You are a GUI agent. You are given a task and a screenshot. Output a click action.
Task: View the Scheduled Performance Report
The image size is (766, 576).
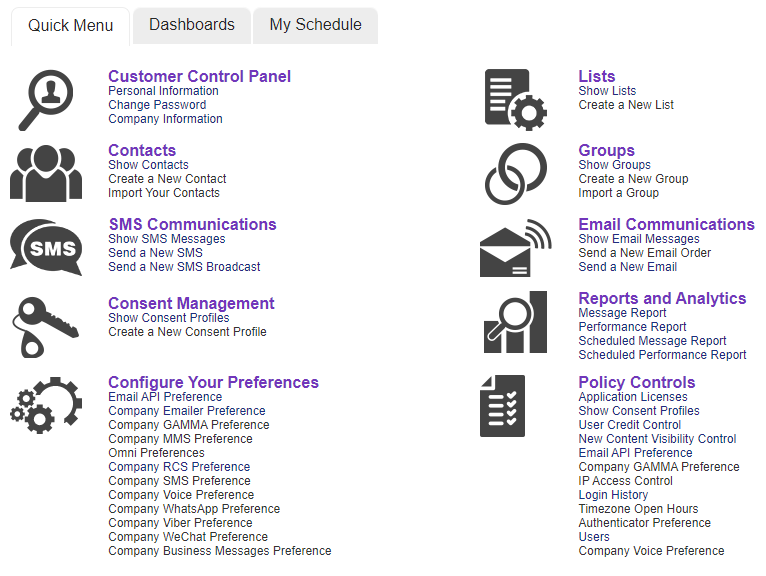click(x=662, y=355)
